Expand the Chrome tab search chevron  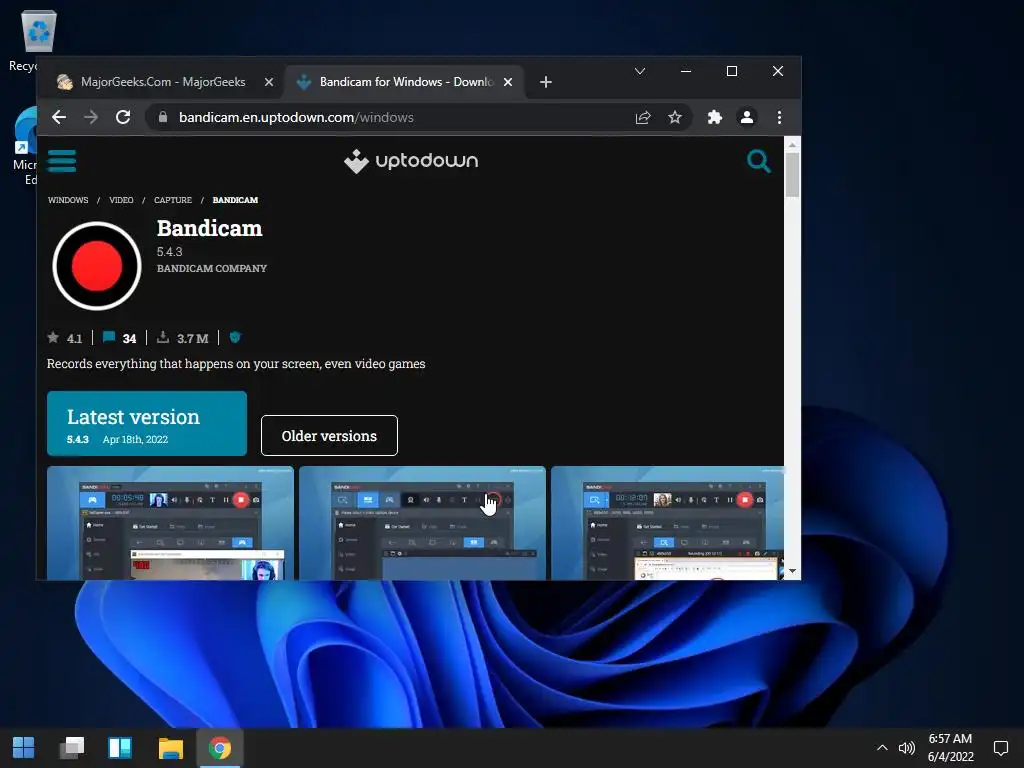pos(640,71)
